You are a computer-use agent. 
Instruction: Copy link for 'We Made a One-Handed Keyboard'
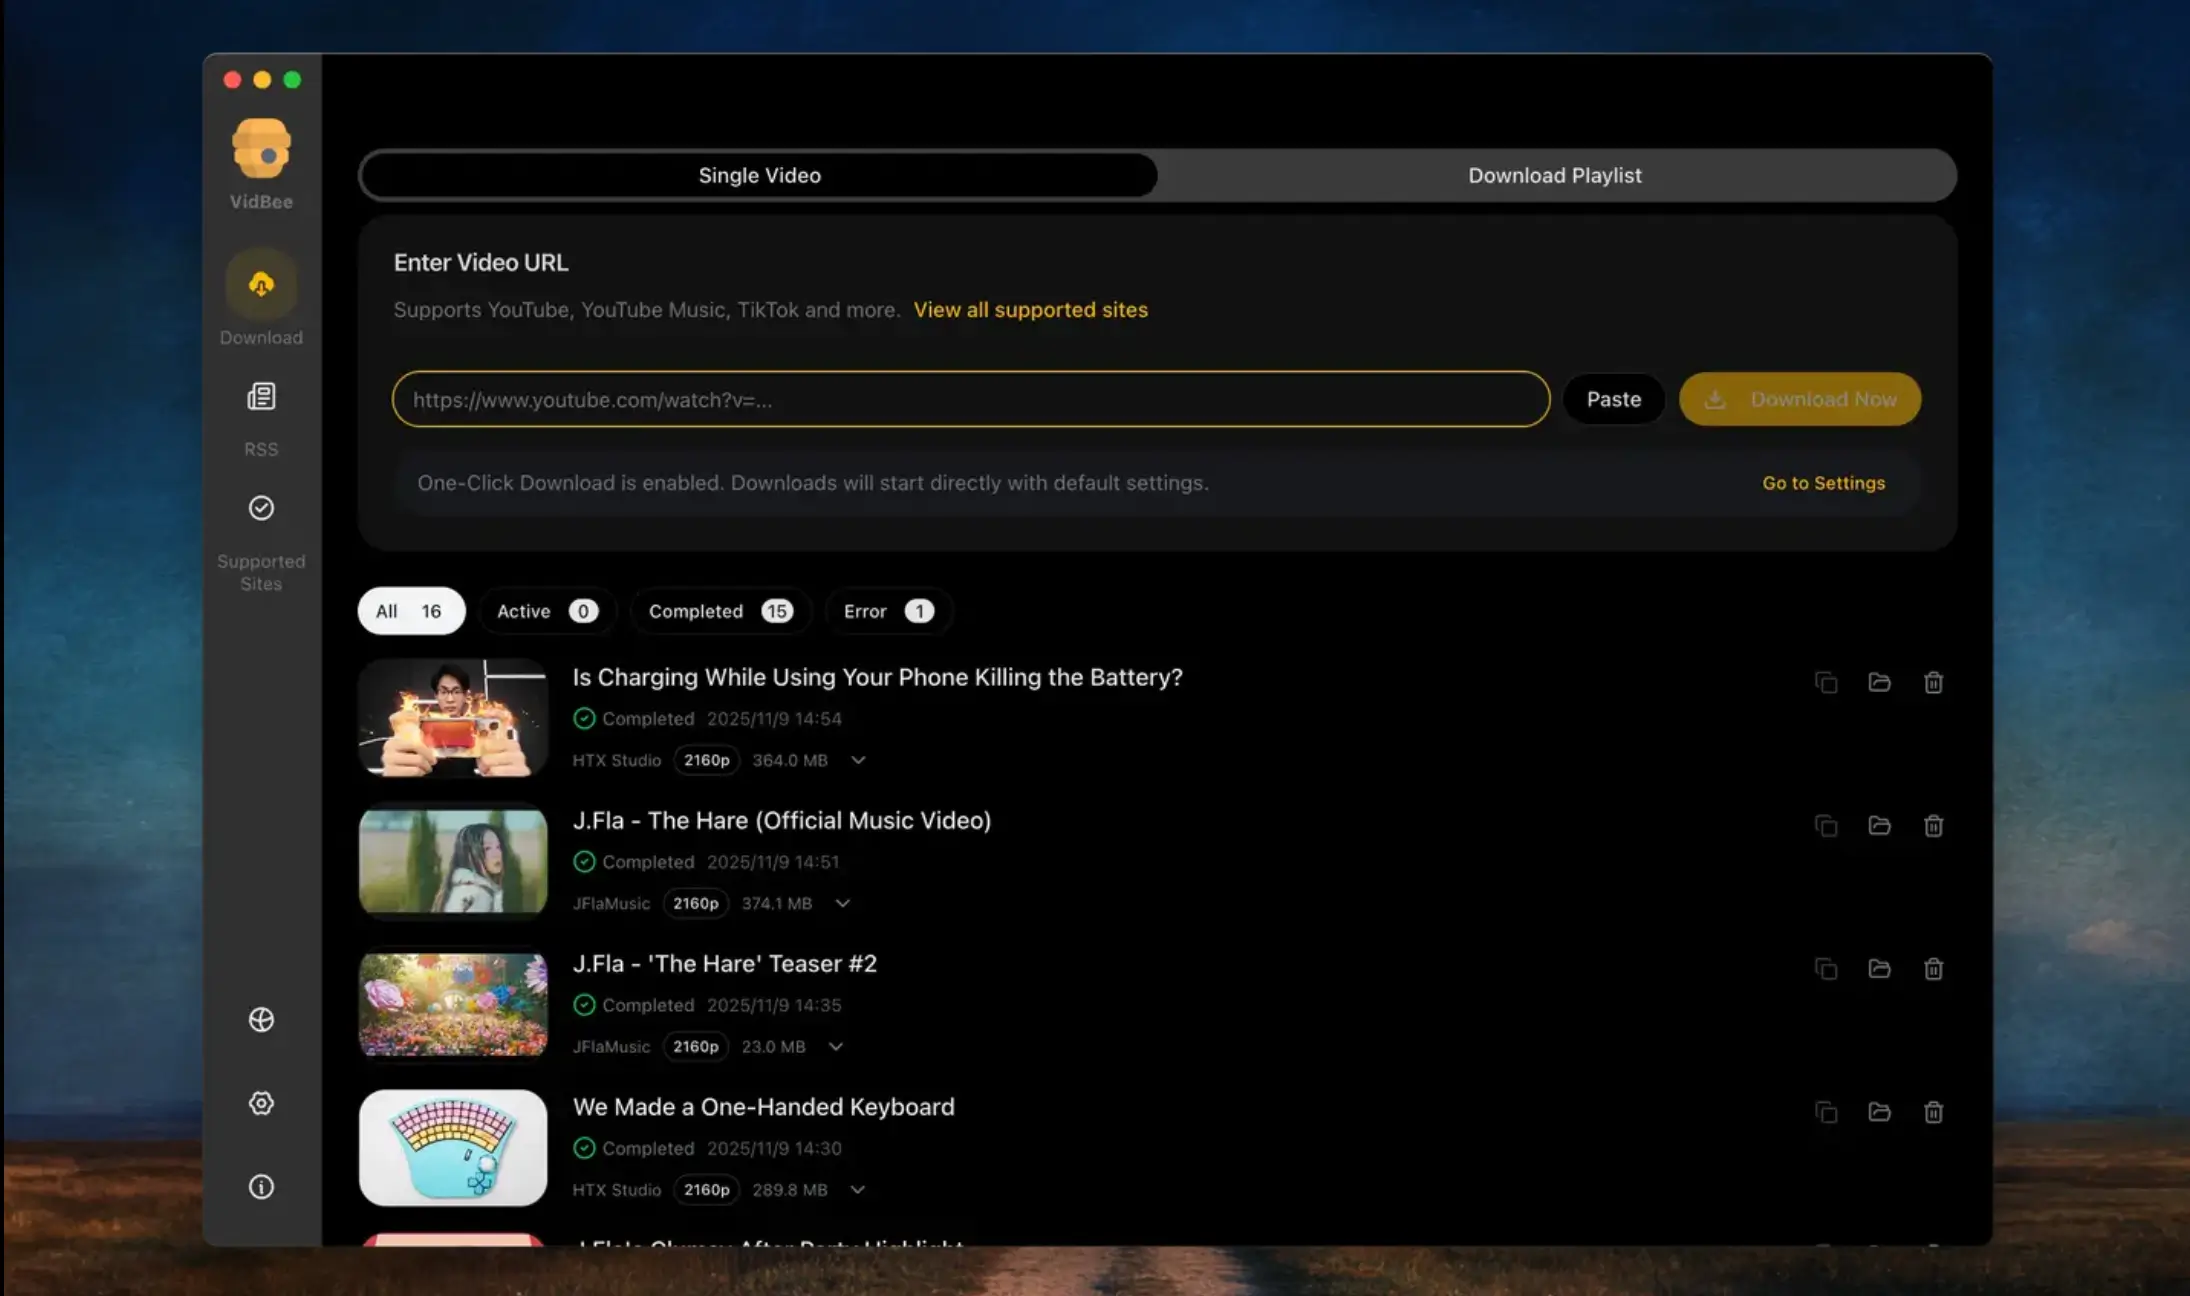click(x=1826, y=1112)
